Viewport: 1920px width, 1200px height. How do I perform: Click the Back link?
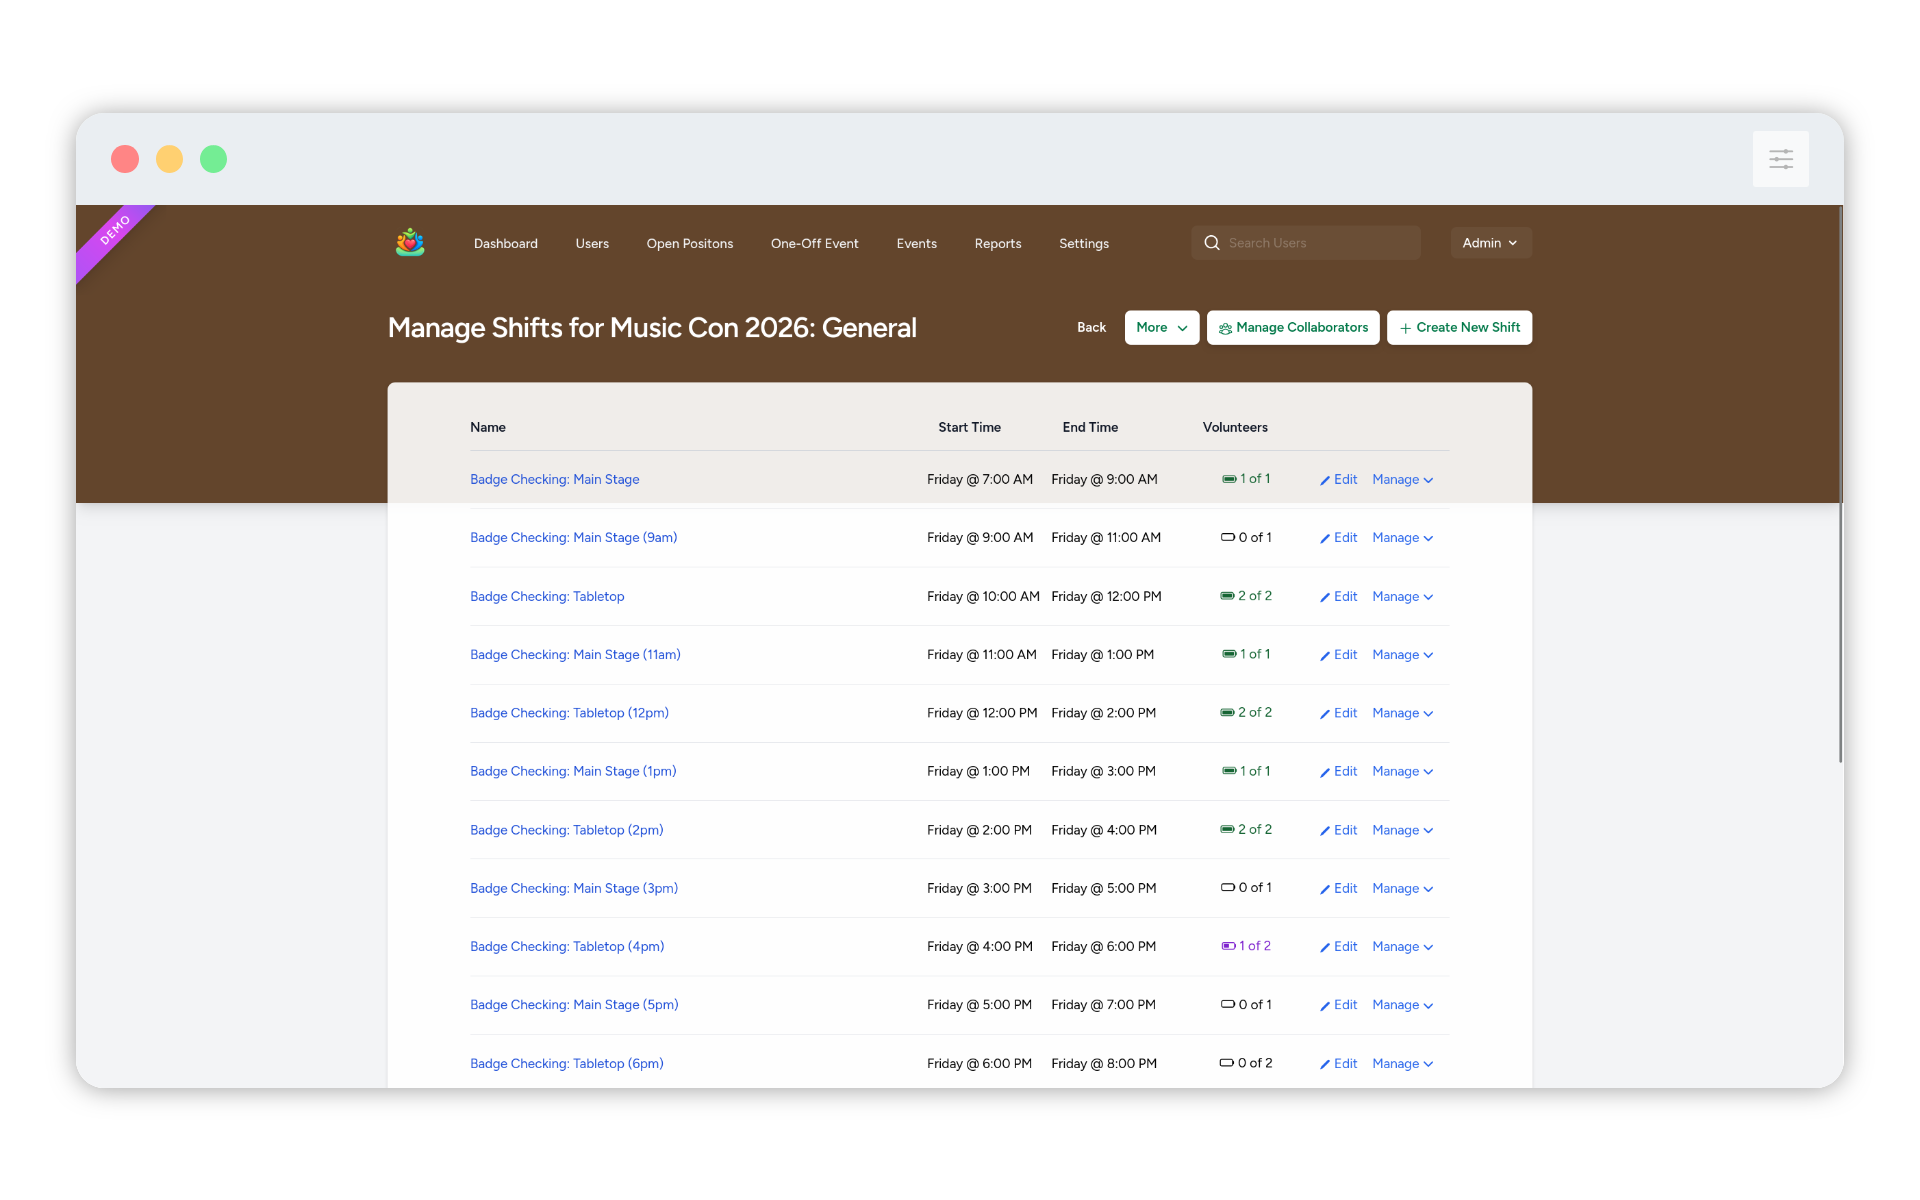[x=1091, y=327]
